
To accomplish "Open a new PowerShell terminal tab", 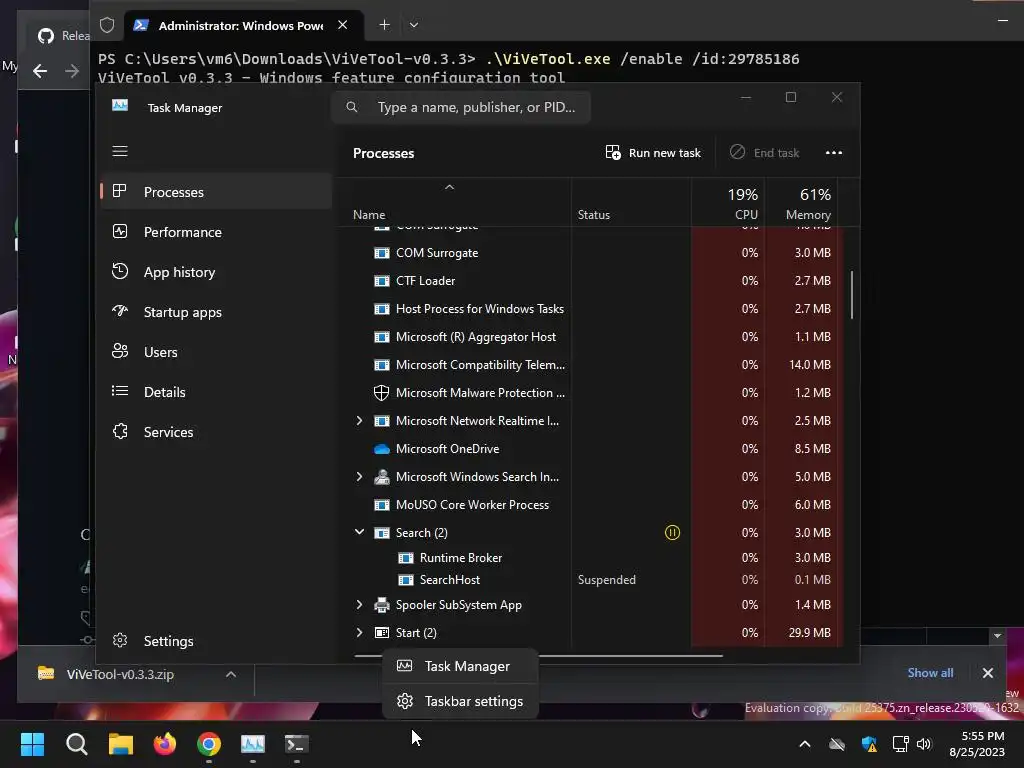I will [385, 25].
